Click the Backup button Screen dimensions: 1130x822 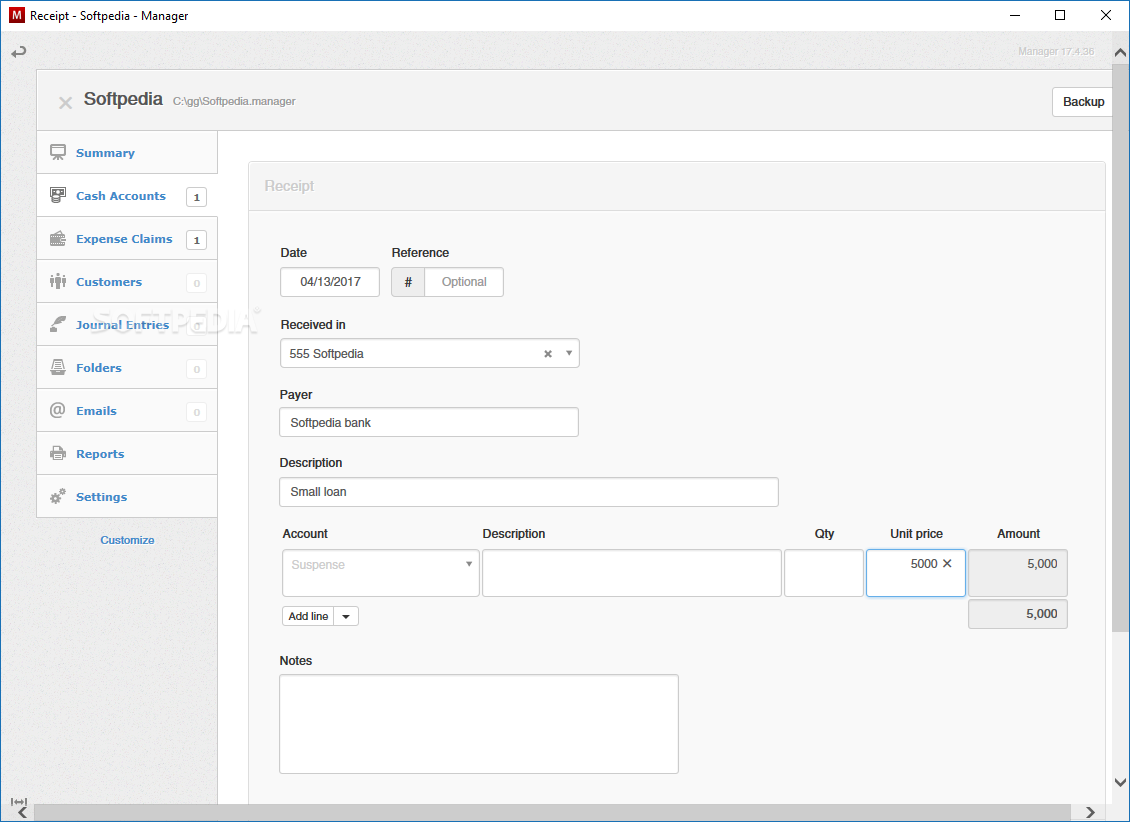(x=1083, y=102)
